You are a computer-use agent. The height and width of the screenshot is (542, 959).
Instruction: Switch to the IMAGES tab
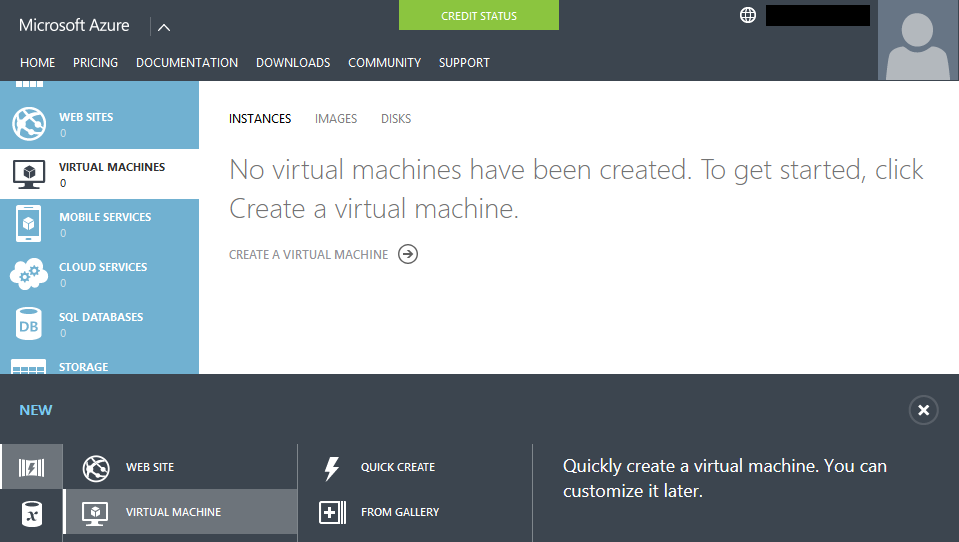click(x=336, y=119)
